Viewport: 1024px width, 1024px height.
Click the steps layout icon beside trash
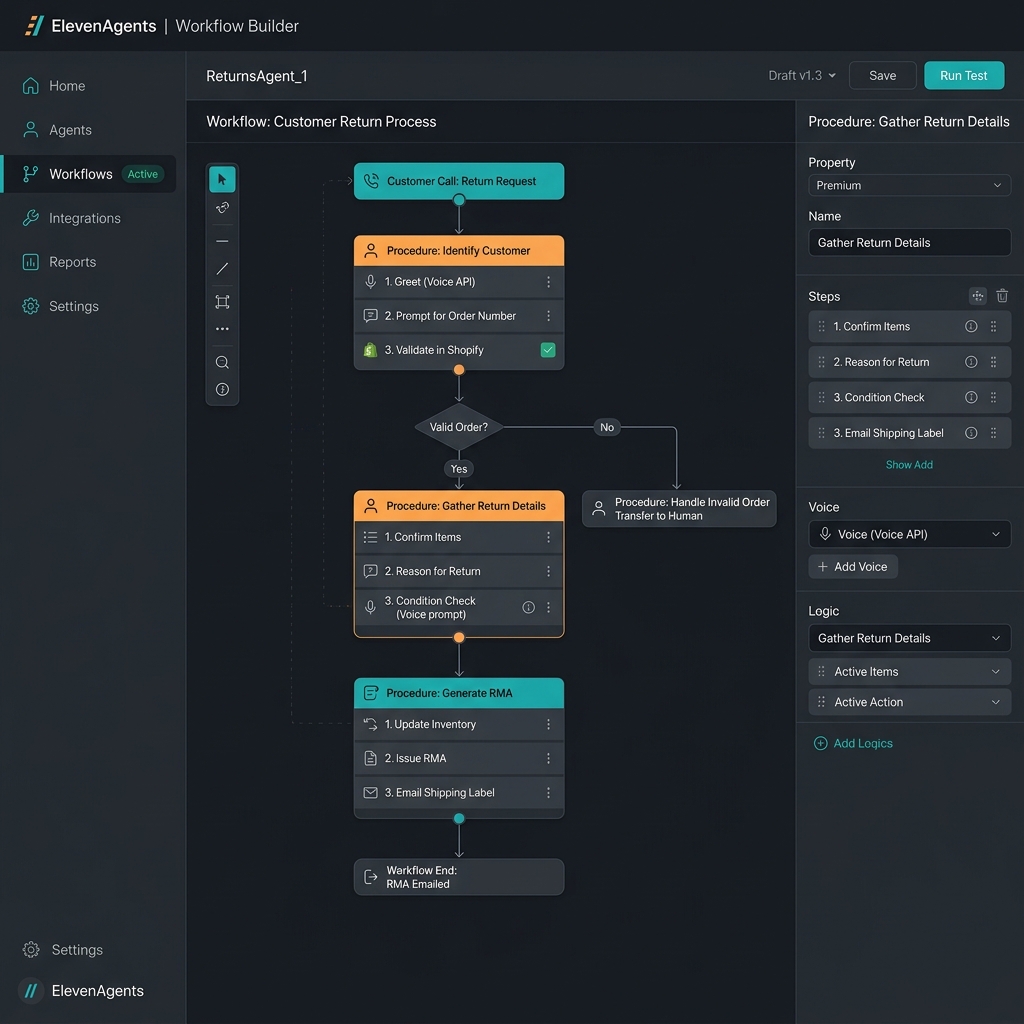point(978,296)
